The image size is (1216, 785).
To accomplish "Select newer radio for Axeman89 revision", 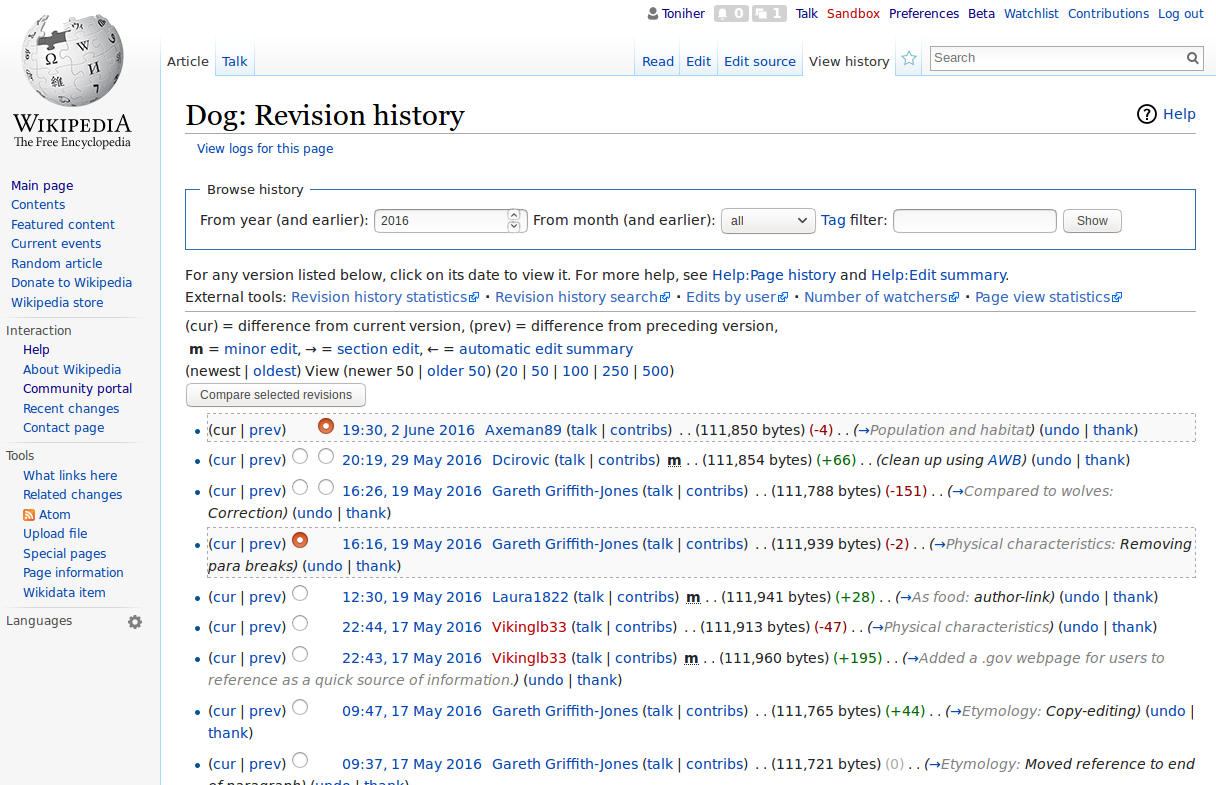I will pyautogui.click(x=326, y=426).
